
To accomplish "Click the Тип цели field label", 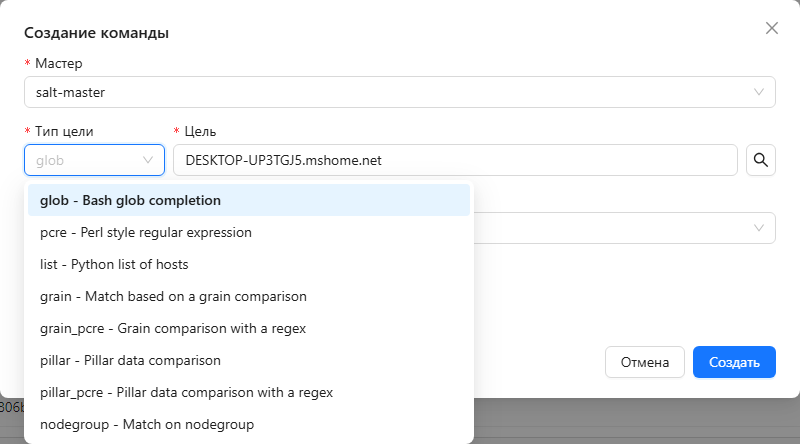I will point(71,131).
